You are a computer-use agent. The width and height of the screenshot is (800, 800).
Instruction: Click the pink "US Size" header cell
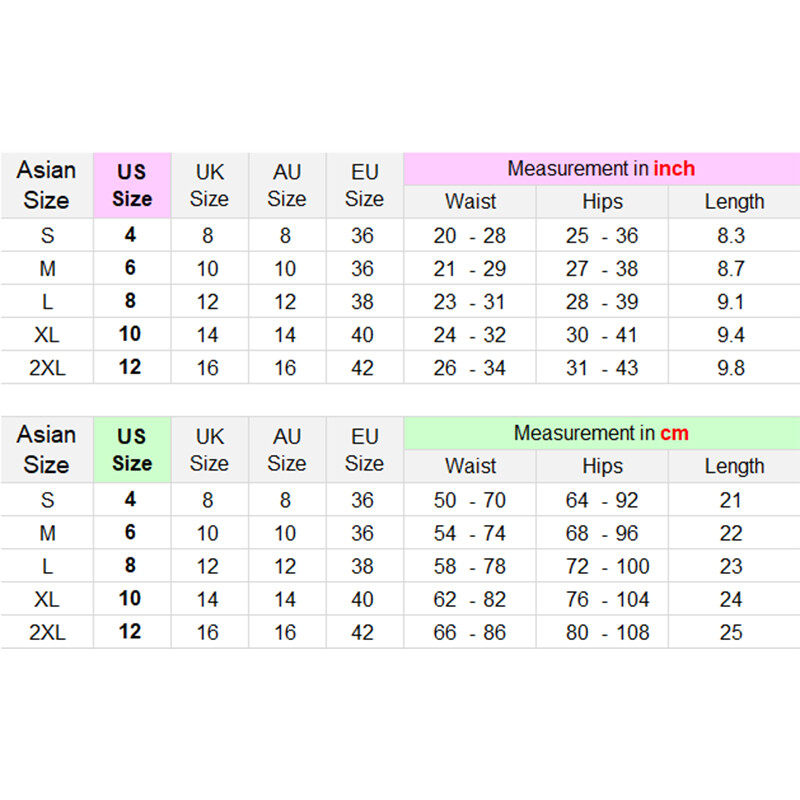tap(131, 185)
